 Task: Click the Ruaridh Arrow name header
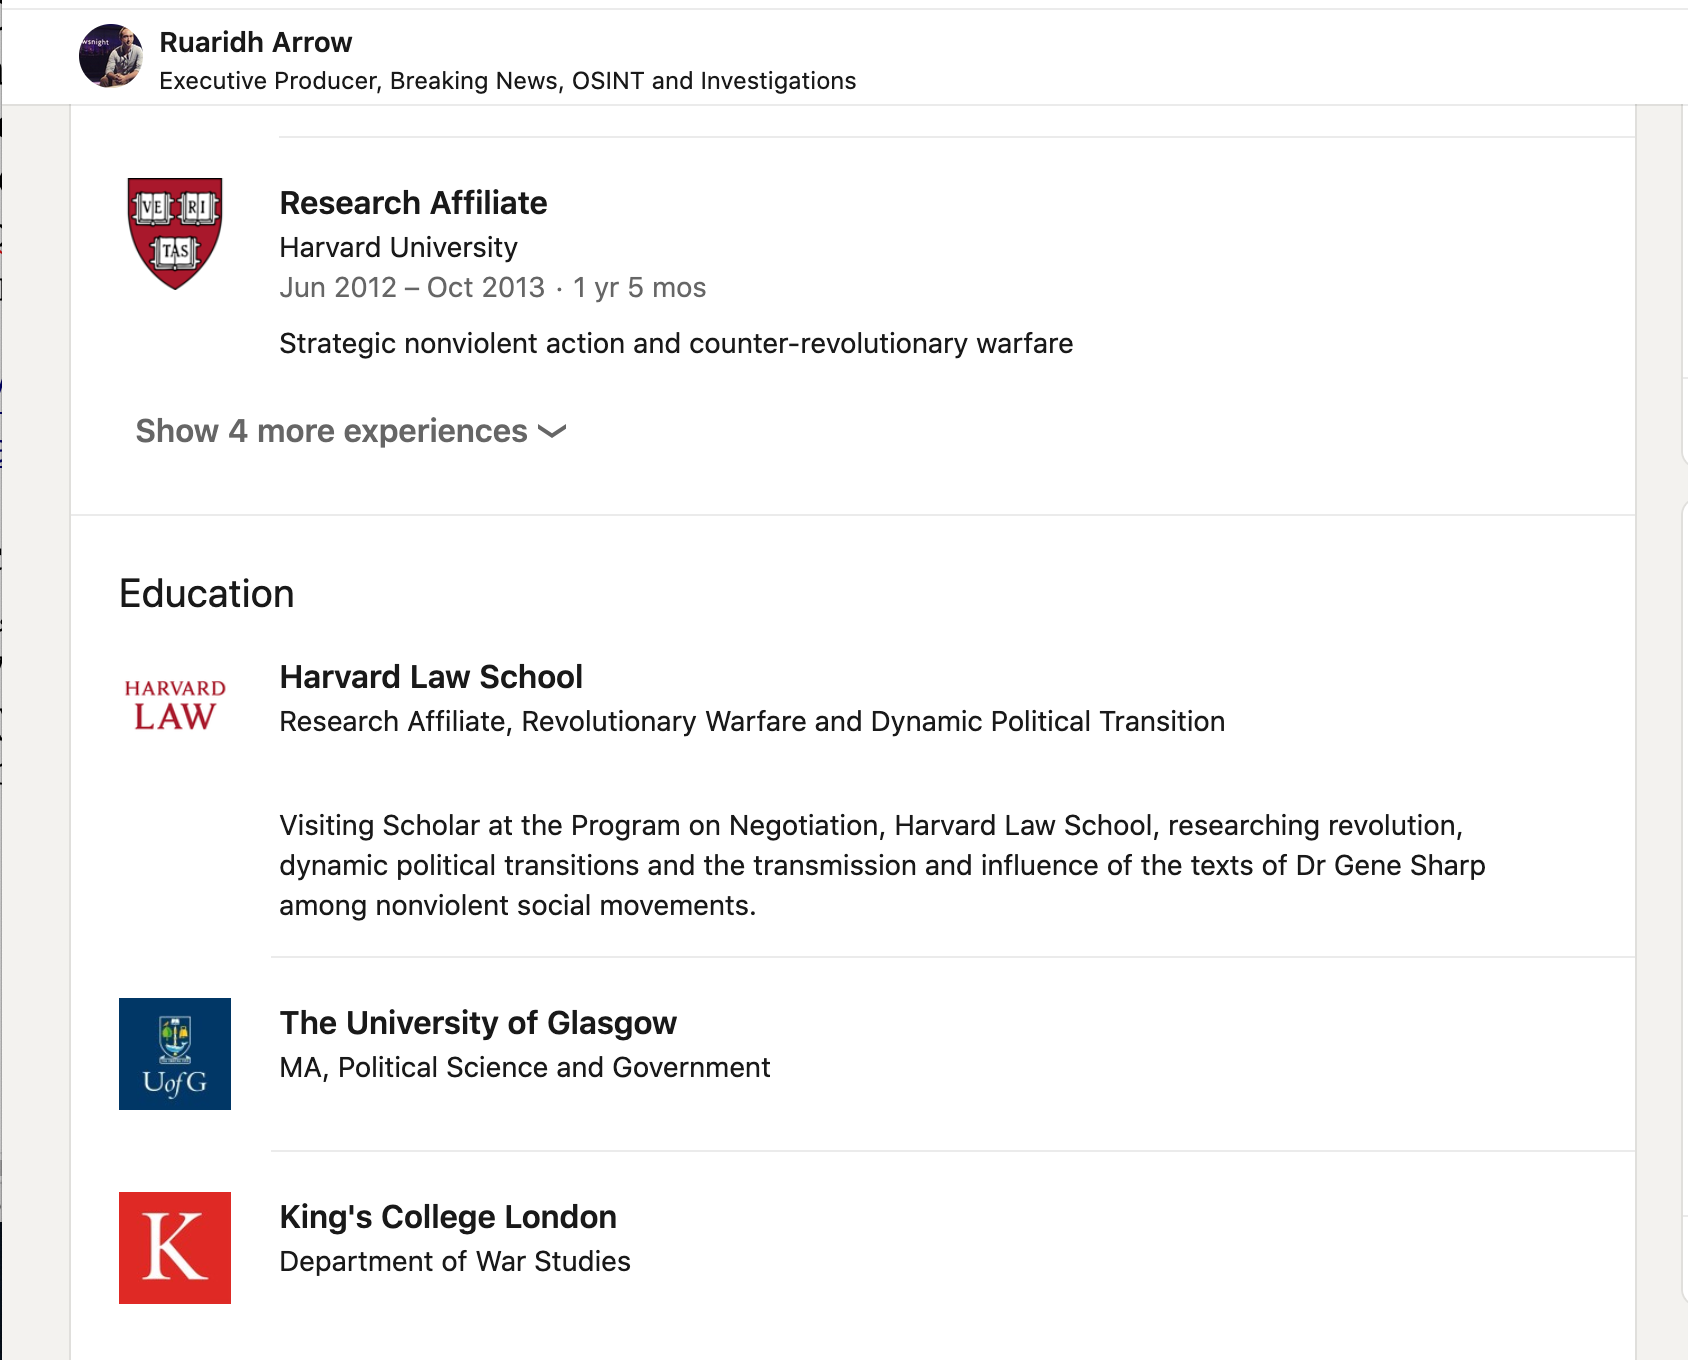click(x=256, y=42)
